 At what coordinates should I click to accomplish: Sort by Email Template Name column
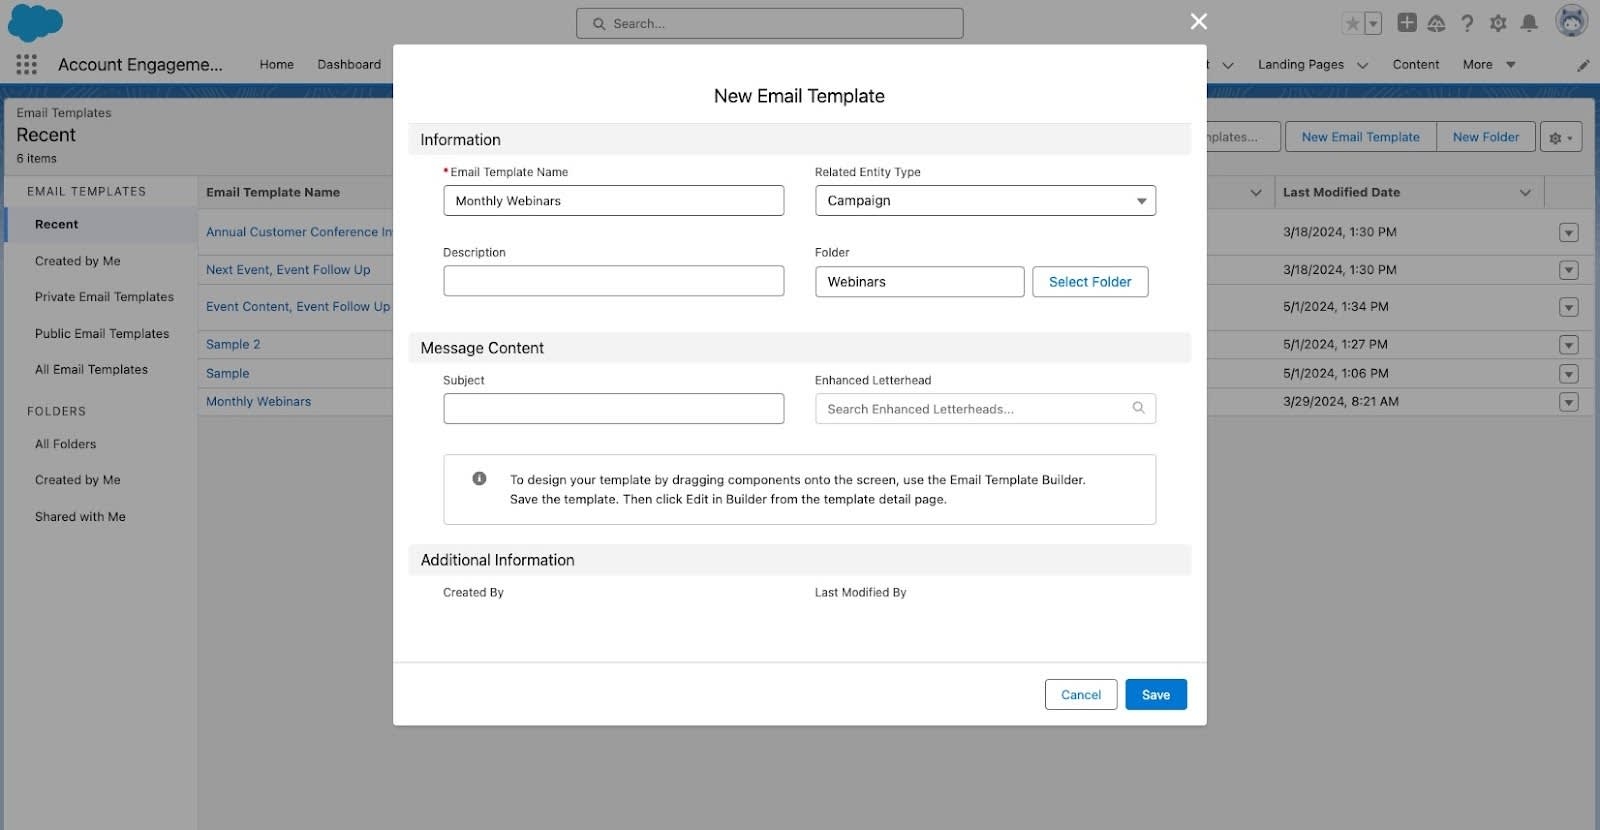(273, 192)
